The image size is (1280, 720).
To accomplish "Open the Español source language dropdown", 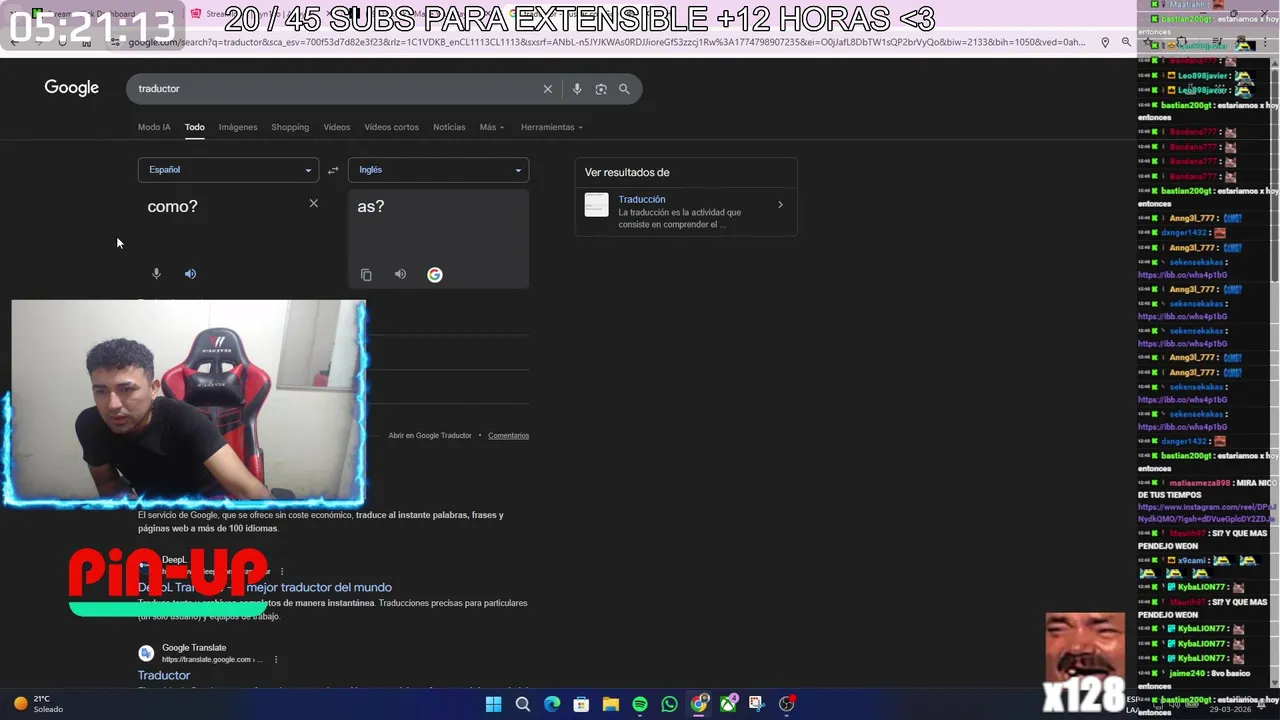I will click(x=228, y=170).
